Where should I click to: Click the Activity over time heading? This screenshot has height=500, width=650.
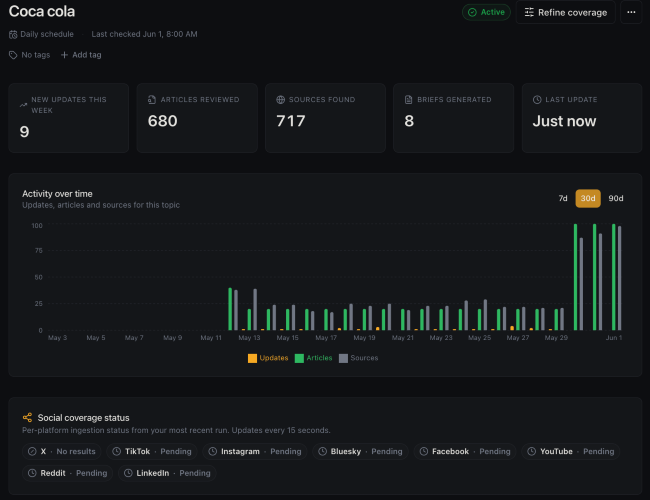pyautogui.click(x=57, y=194)
